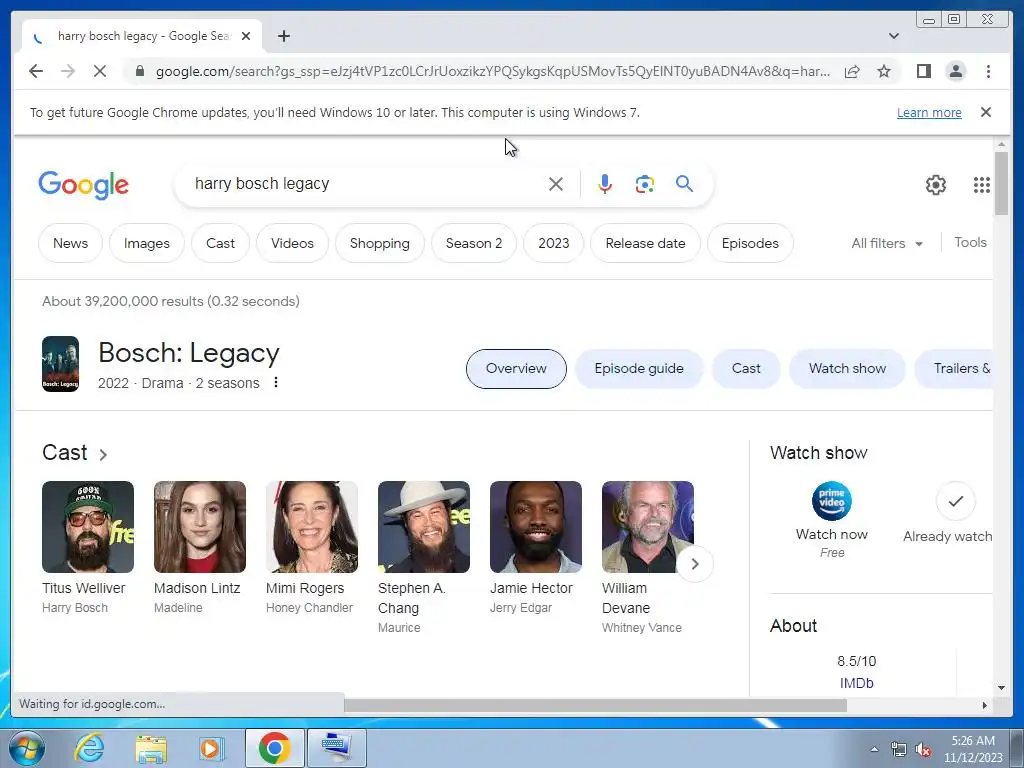Show hidden system tray icons
Image resolution: width=1024 pixels, height=768 pixels.
[x=874, y=749]
